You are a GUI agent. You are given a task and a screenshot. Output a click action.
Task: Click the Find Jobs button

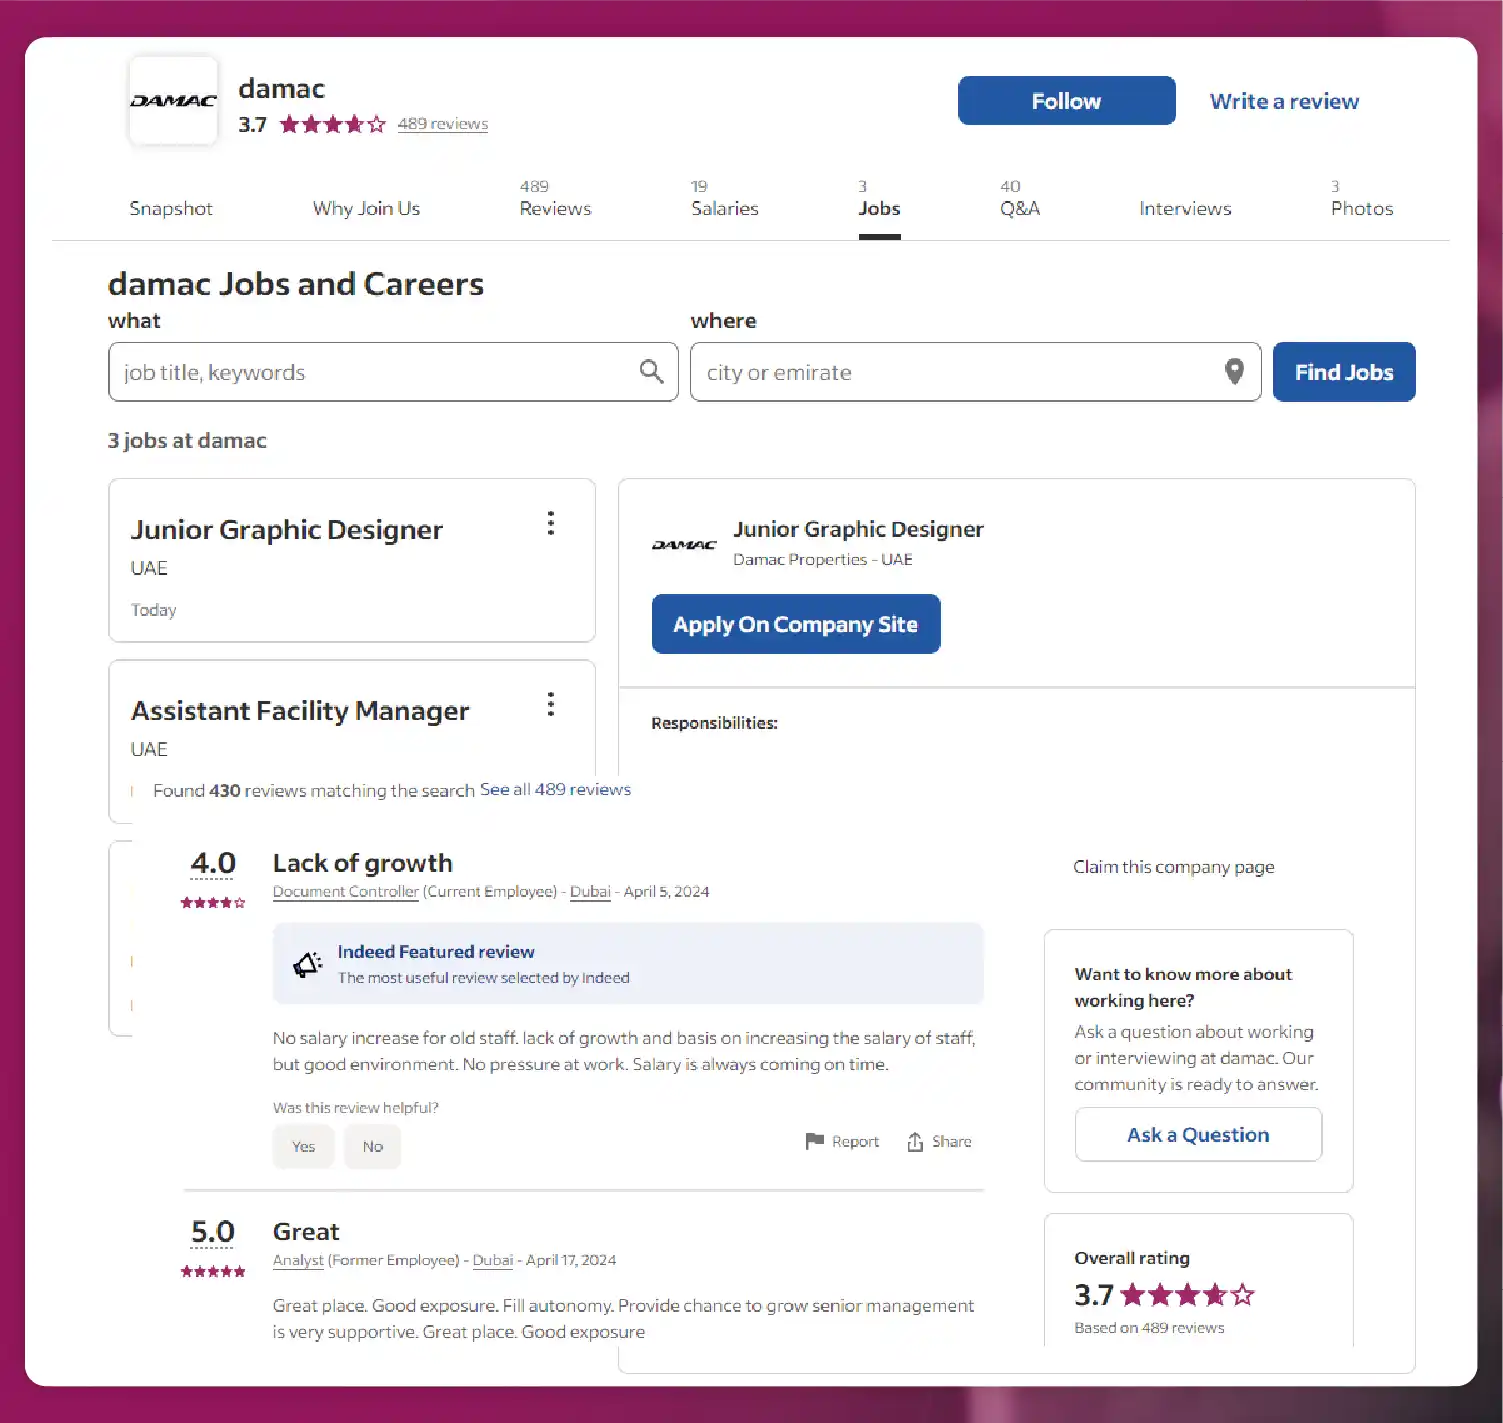1344,372
